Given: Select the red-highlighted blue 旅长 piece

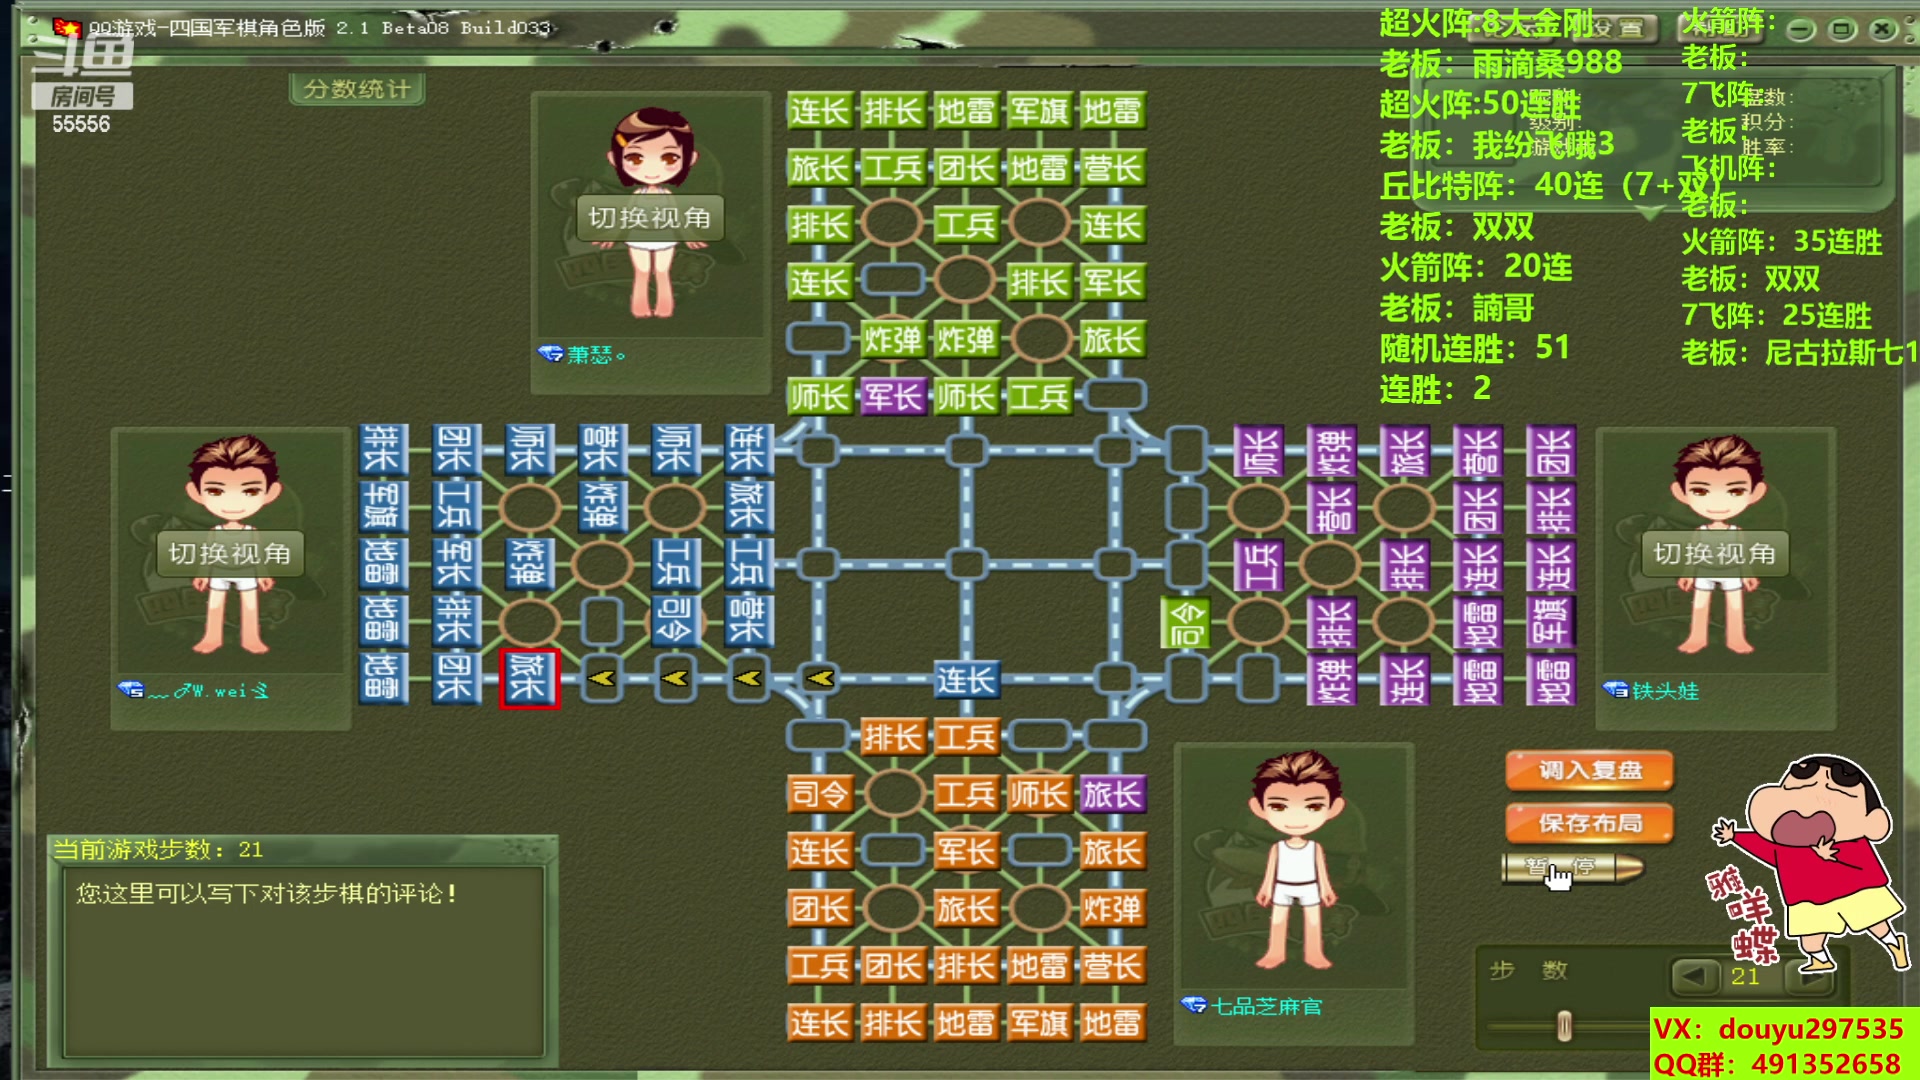Looking at the screenshot, I should pyautogui.click(x=529, y=679).
